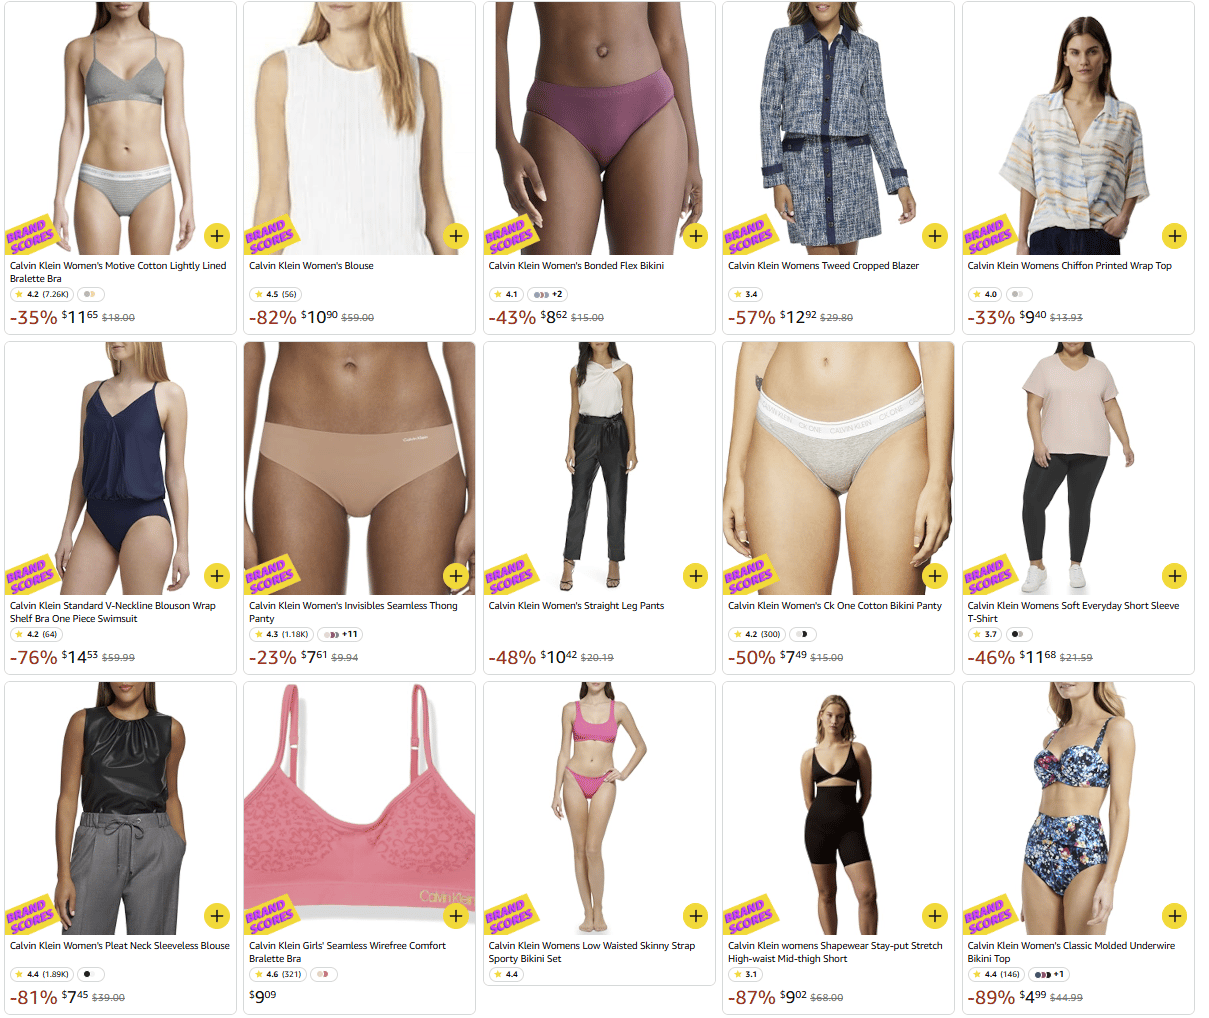
Task: Add the Pleat Neck Sleeveless Blouse with plus icon
Action: (217, 916)
